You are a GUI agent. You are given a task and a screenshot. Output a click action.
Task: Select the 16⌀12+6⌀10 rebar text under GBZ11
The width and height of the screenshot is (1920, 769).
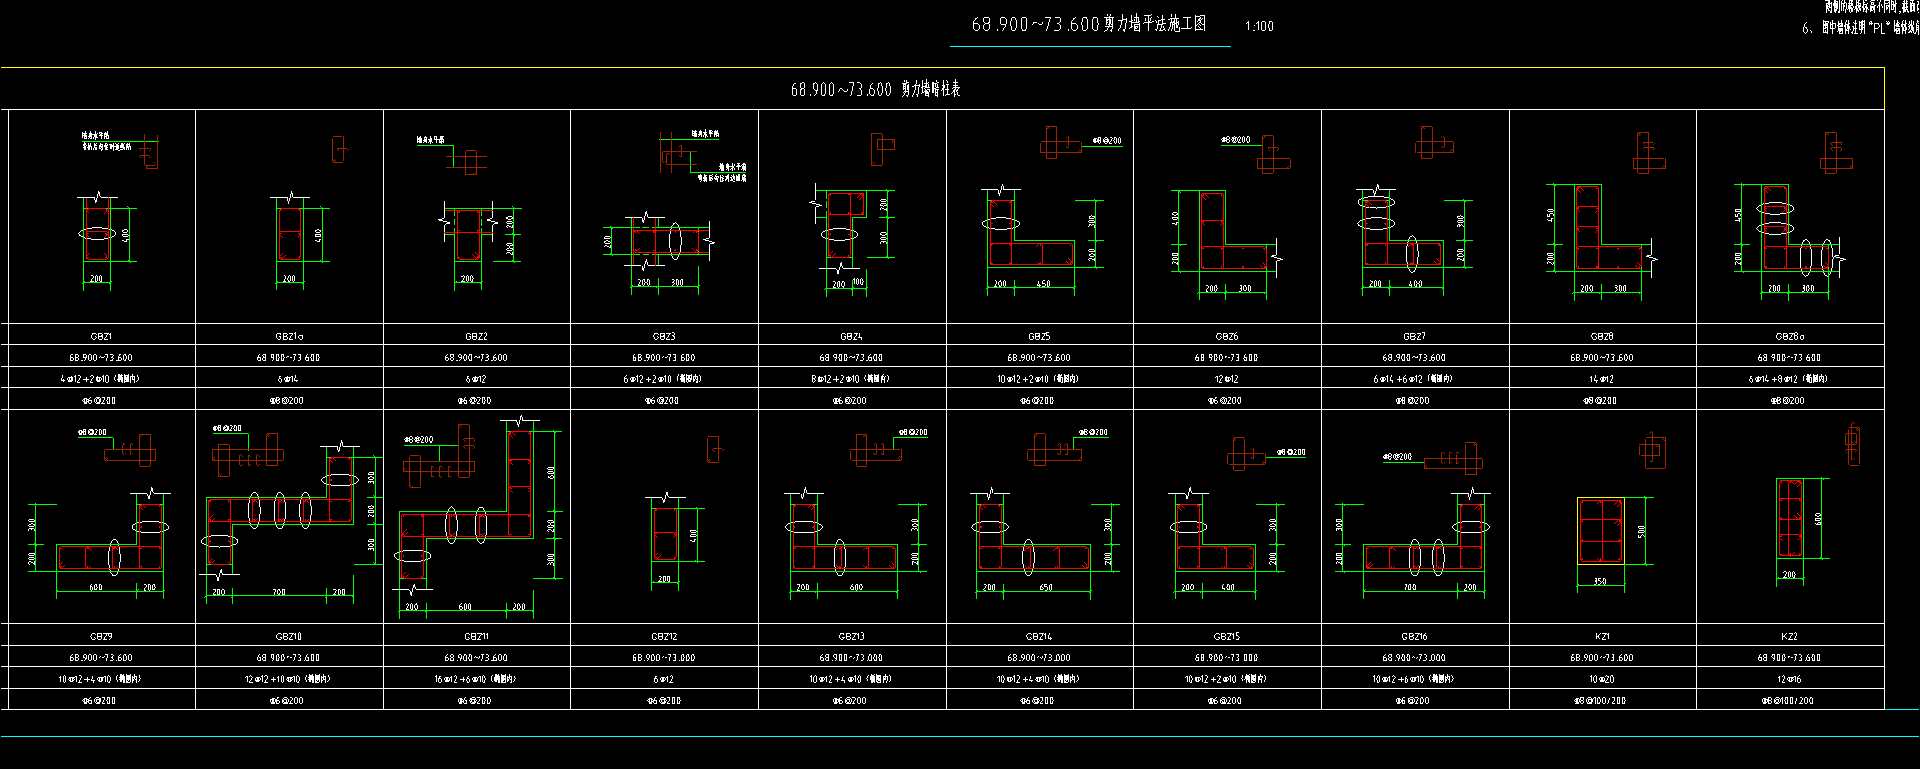[476, 679]
